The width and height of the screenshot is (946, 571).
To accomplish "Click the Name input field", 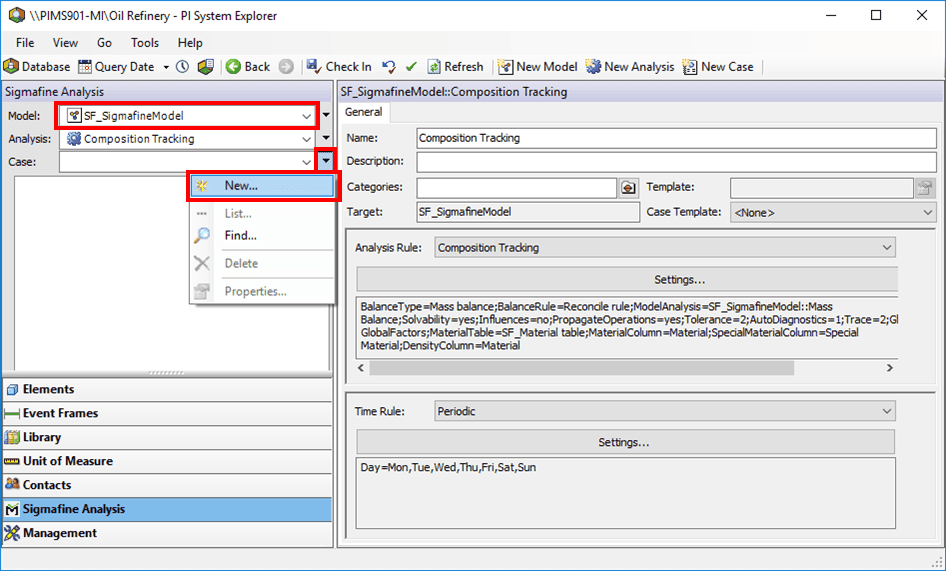I will [x=676, y=138].
